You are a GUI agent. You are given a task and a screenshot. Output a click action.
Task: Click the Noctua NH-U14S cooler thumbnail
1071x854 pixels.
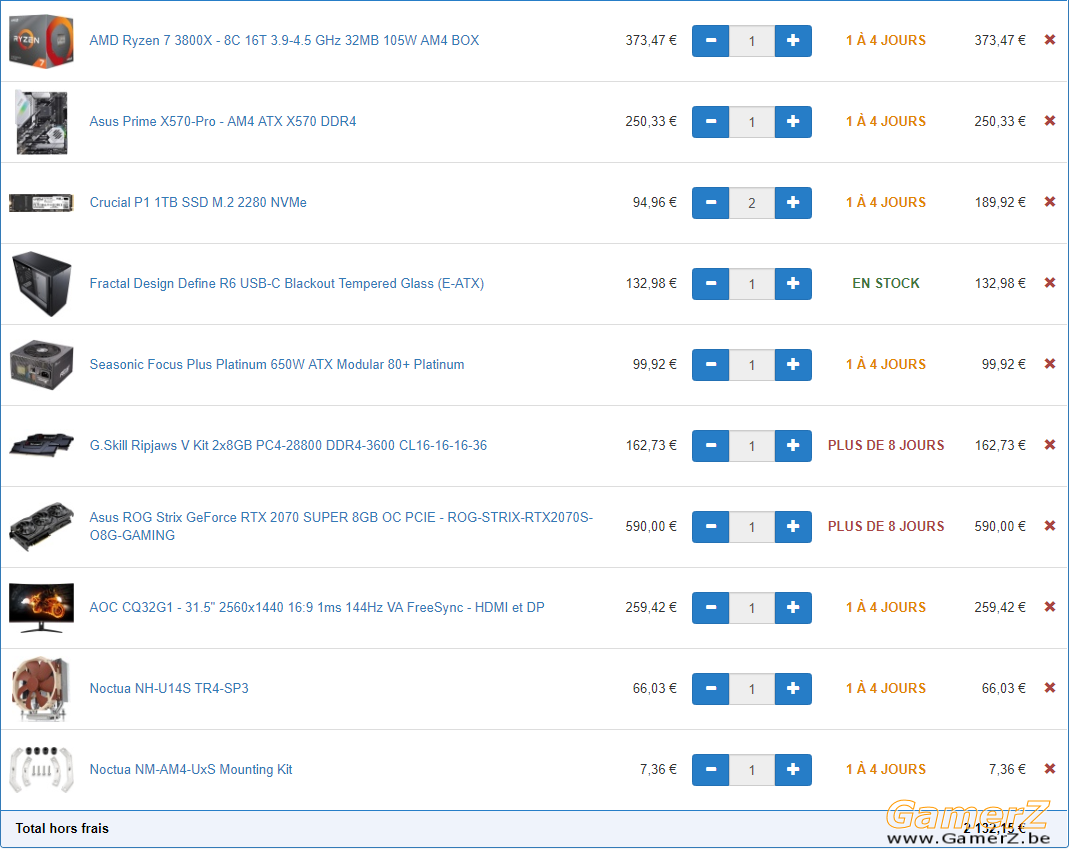[x=42, y=689]
